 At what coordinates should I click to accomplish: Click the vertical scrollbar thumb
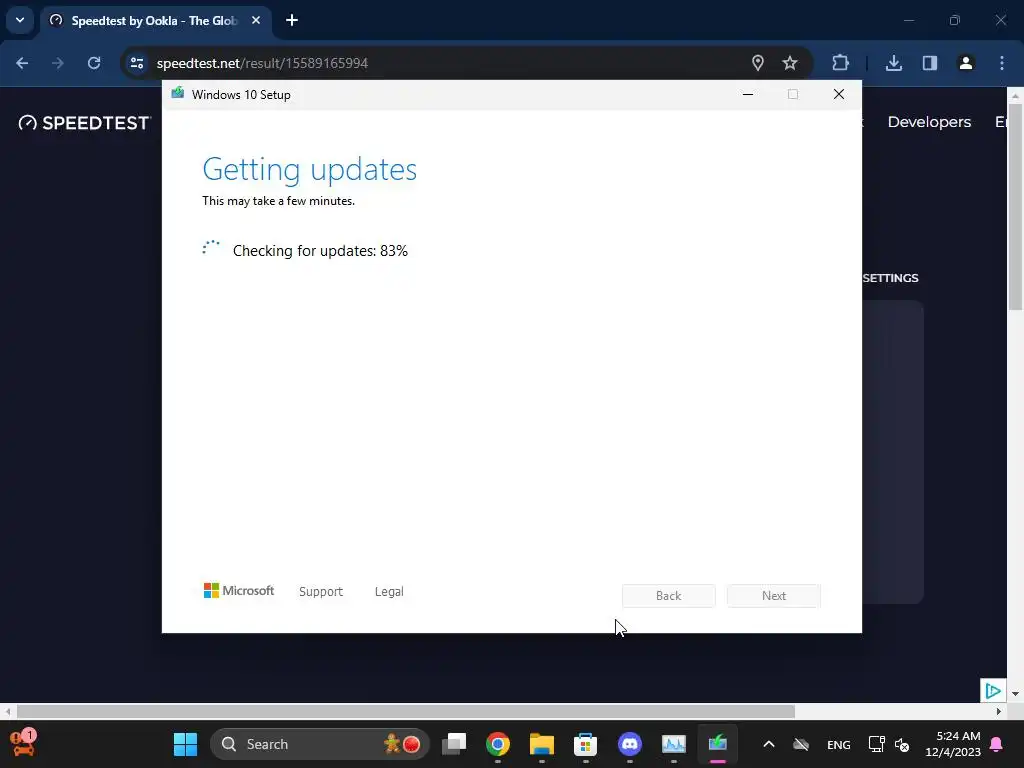(x=1015, y=207)
